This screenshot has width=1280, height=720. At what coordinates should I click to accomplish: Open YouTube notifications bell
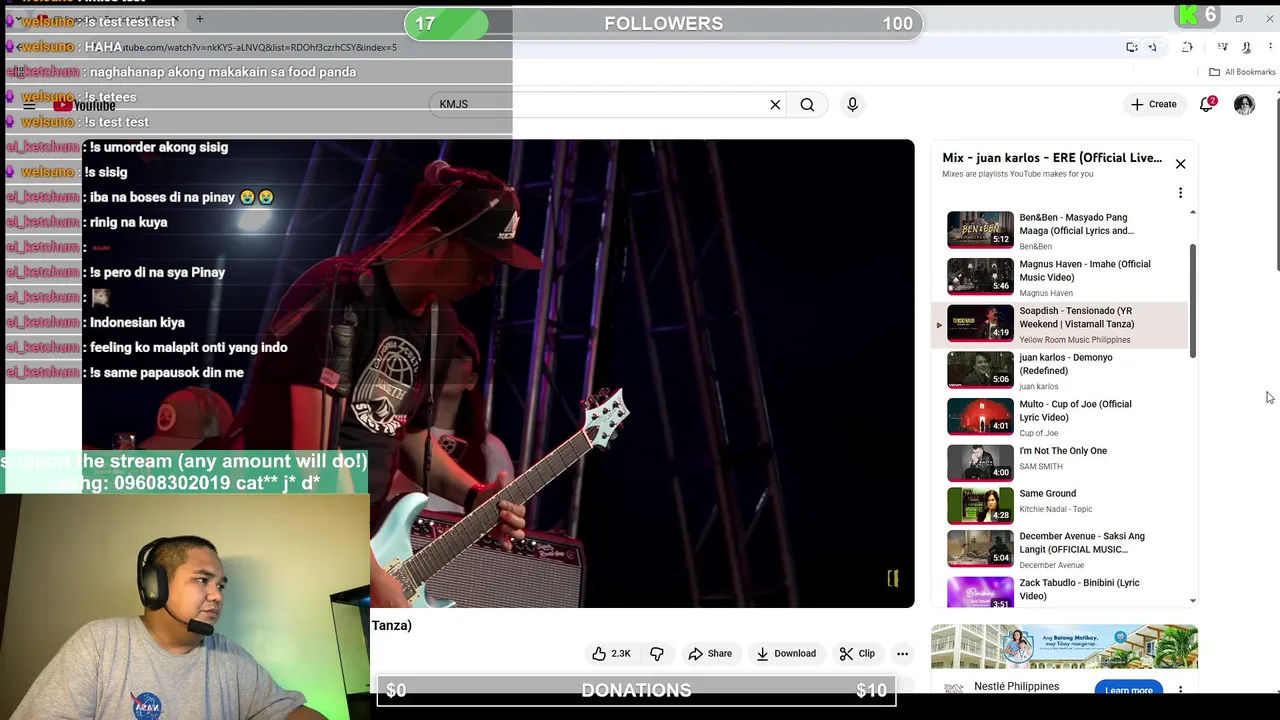point(1207,104)
